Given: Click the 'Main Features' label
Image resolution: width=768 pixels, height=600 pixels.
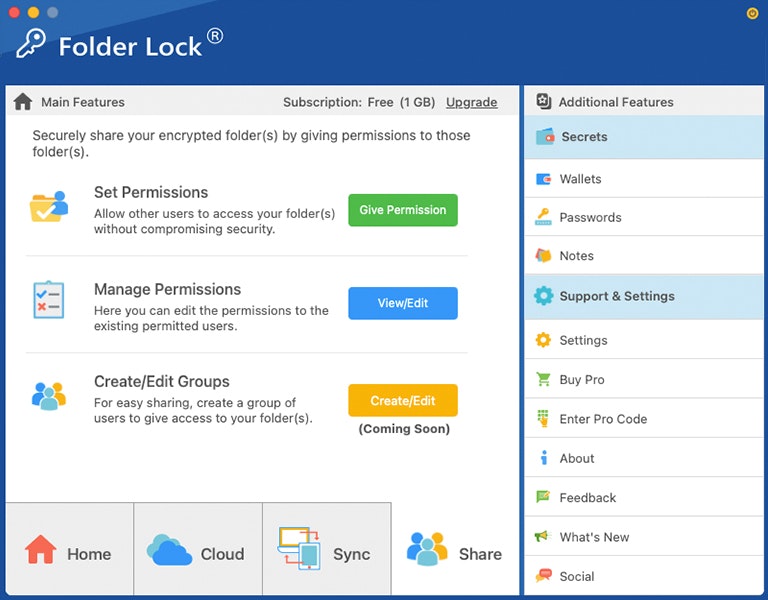Looking at the screenshot, I should point(83,102).
